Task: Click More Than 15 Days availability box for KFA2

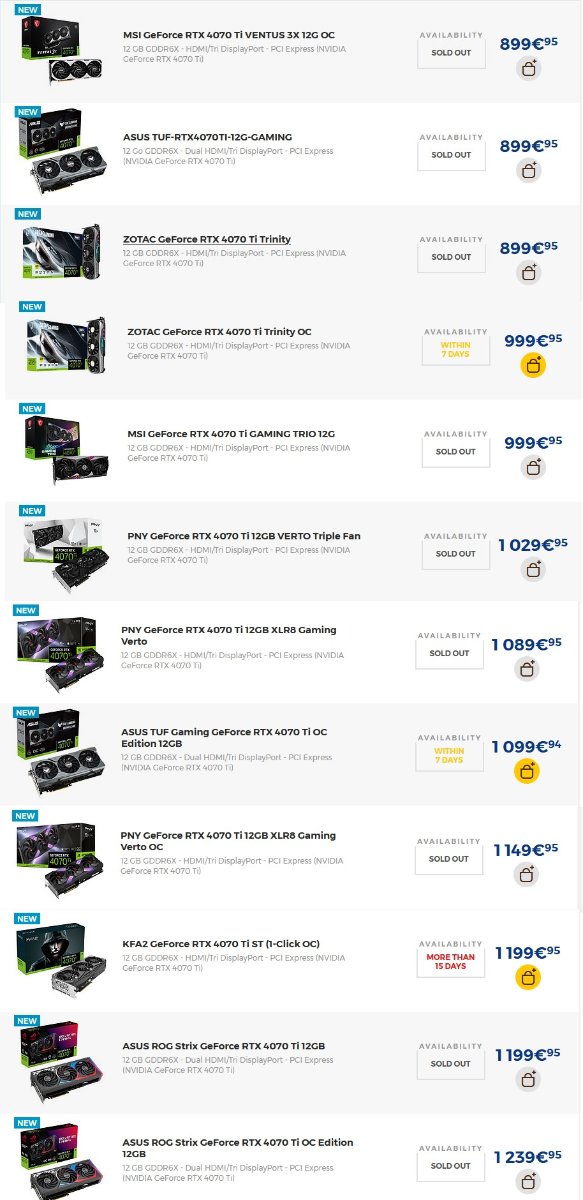Action: tap(450, 961)
